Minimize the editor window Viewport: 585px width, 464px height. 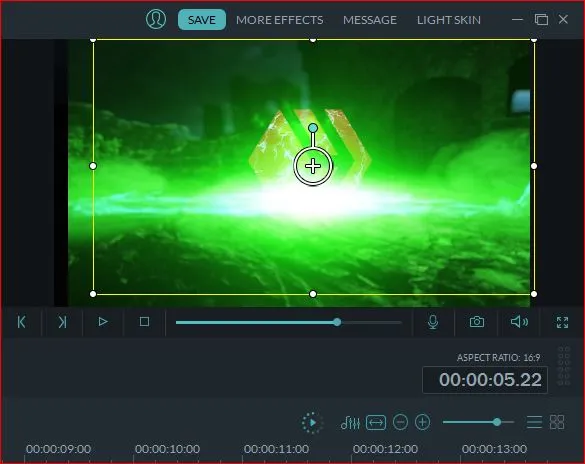(517, 19)
